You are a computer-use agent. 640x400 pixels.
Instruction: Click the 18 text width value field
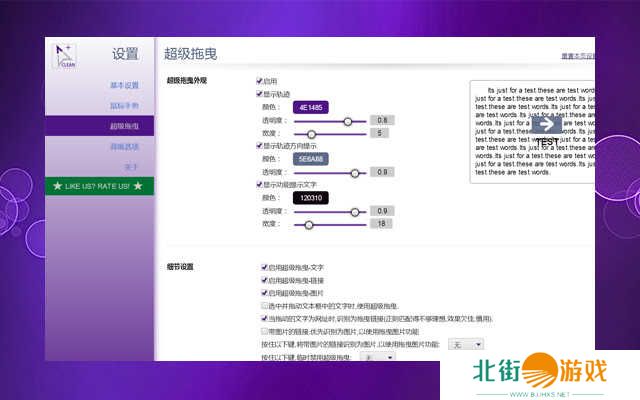pos(381,224)
